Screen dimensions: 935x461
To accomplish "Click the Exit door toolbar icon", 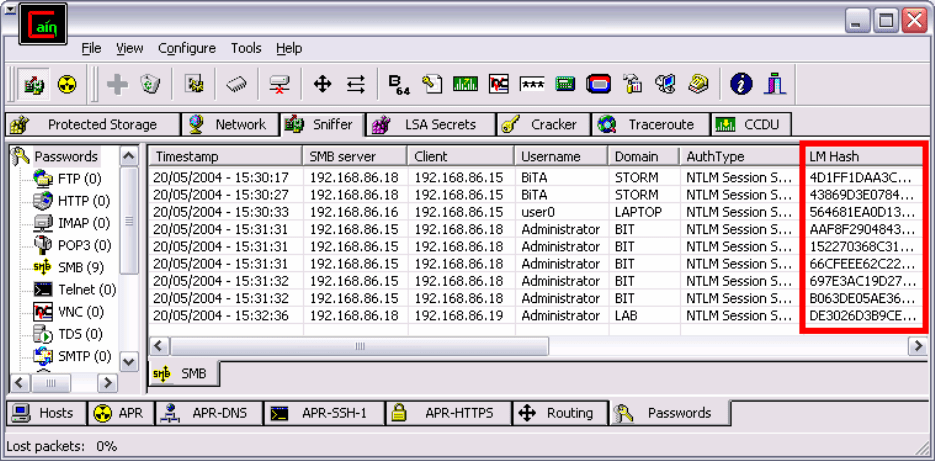I will coord(775,84).
